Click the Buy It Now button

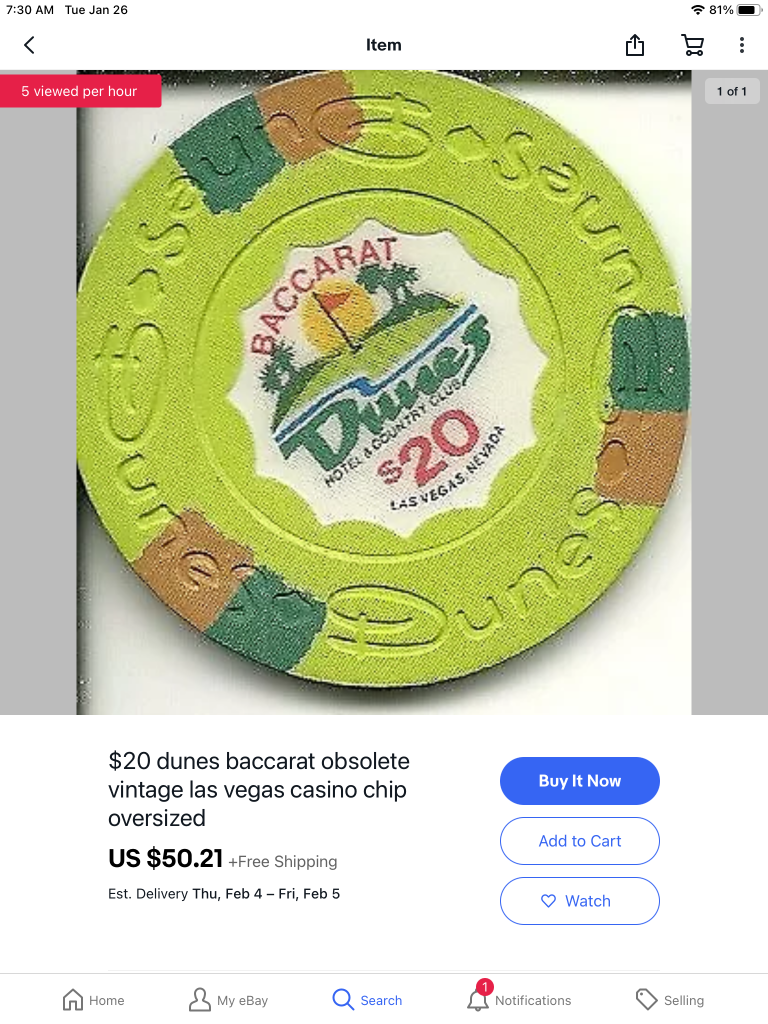[x=580, y=781]
